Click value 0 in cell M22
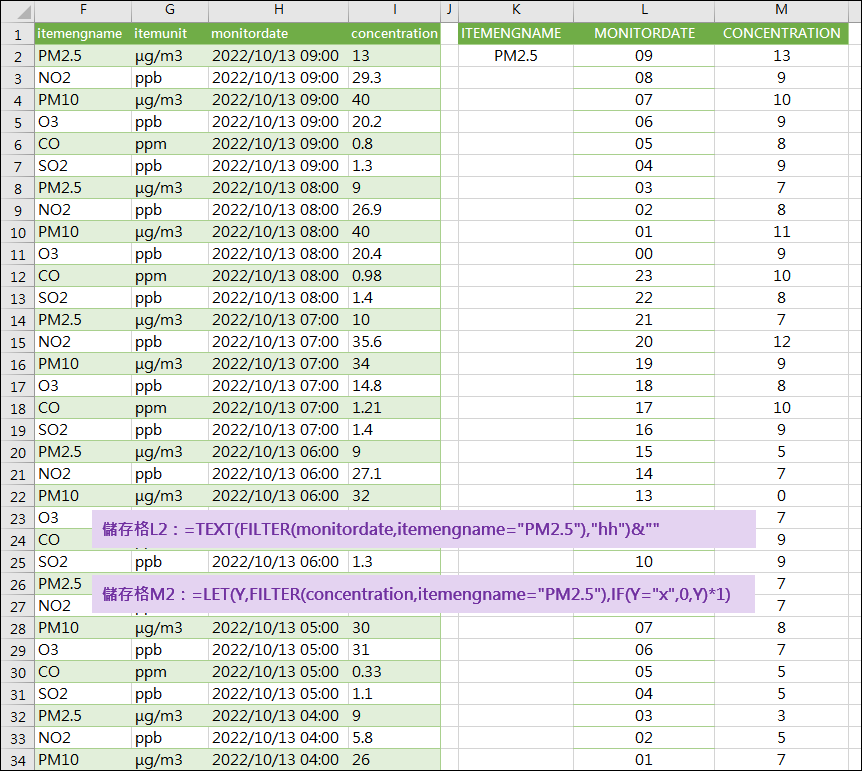862x771 pixels. click(781, 495)
